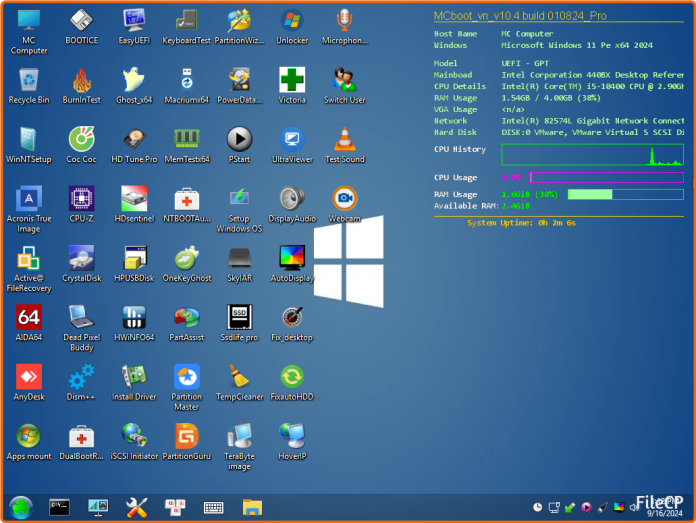This screenshot has height=523, width=696.
Task: Open iSCSI Initiator
Action: point(134,442)
